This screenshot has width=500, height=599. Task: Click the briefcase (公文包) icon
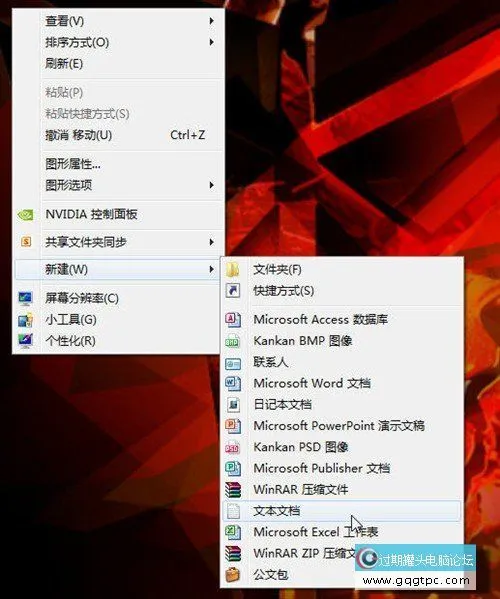[233, 574]
